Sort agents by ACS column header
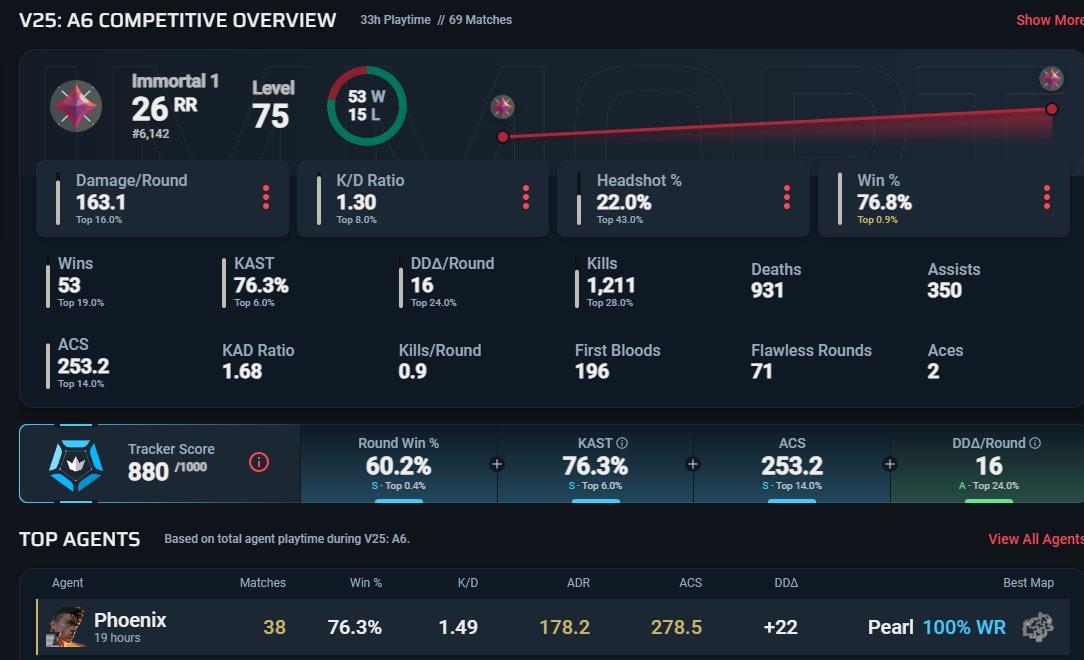The width and height of the screenshot is (1084, 660). pos(691,583)
